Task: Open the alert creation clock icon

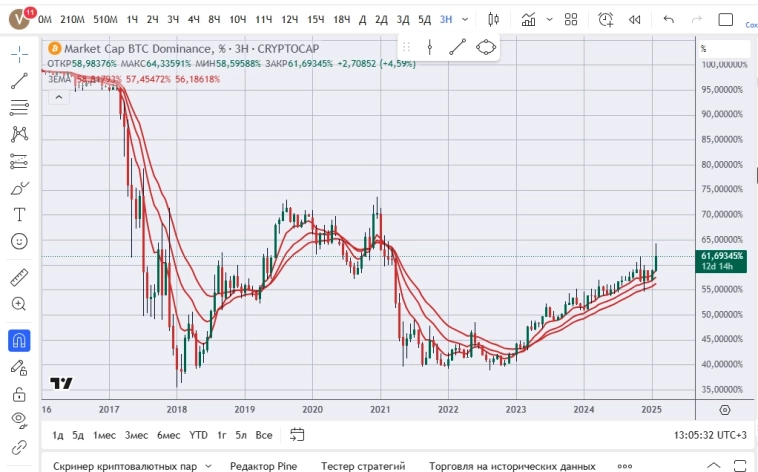Action: tap(606, 19)
